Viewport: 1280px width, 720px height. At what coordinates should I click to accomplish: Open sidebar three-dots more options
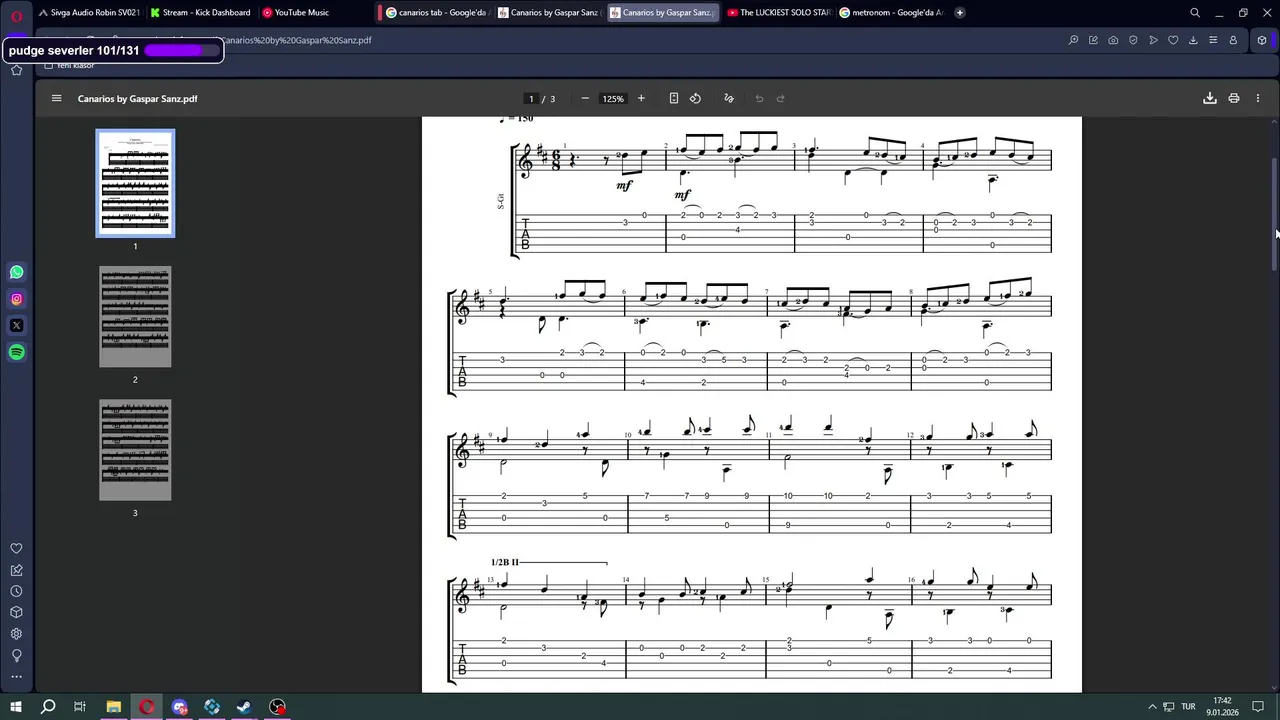(16, 676)
